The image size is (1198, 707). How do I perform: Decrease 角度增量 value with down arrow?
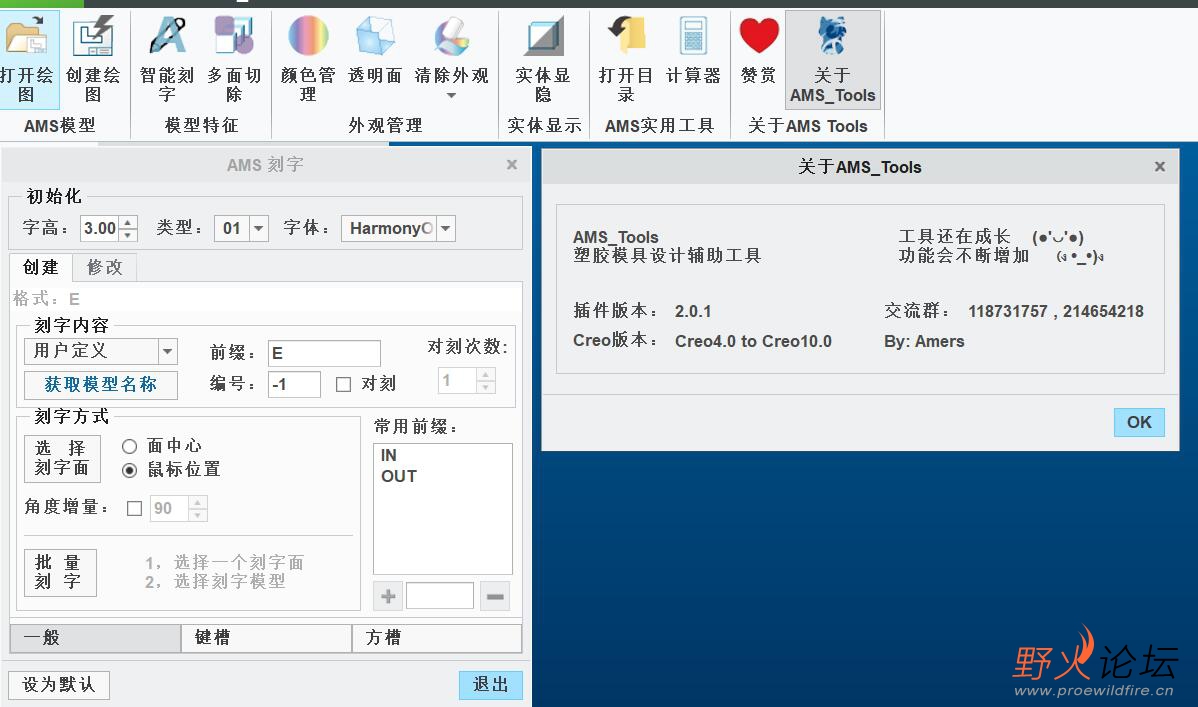(x=198, y=515)
